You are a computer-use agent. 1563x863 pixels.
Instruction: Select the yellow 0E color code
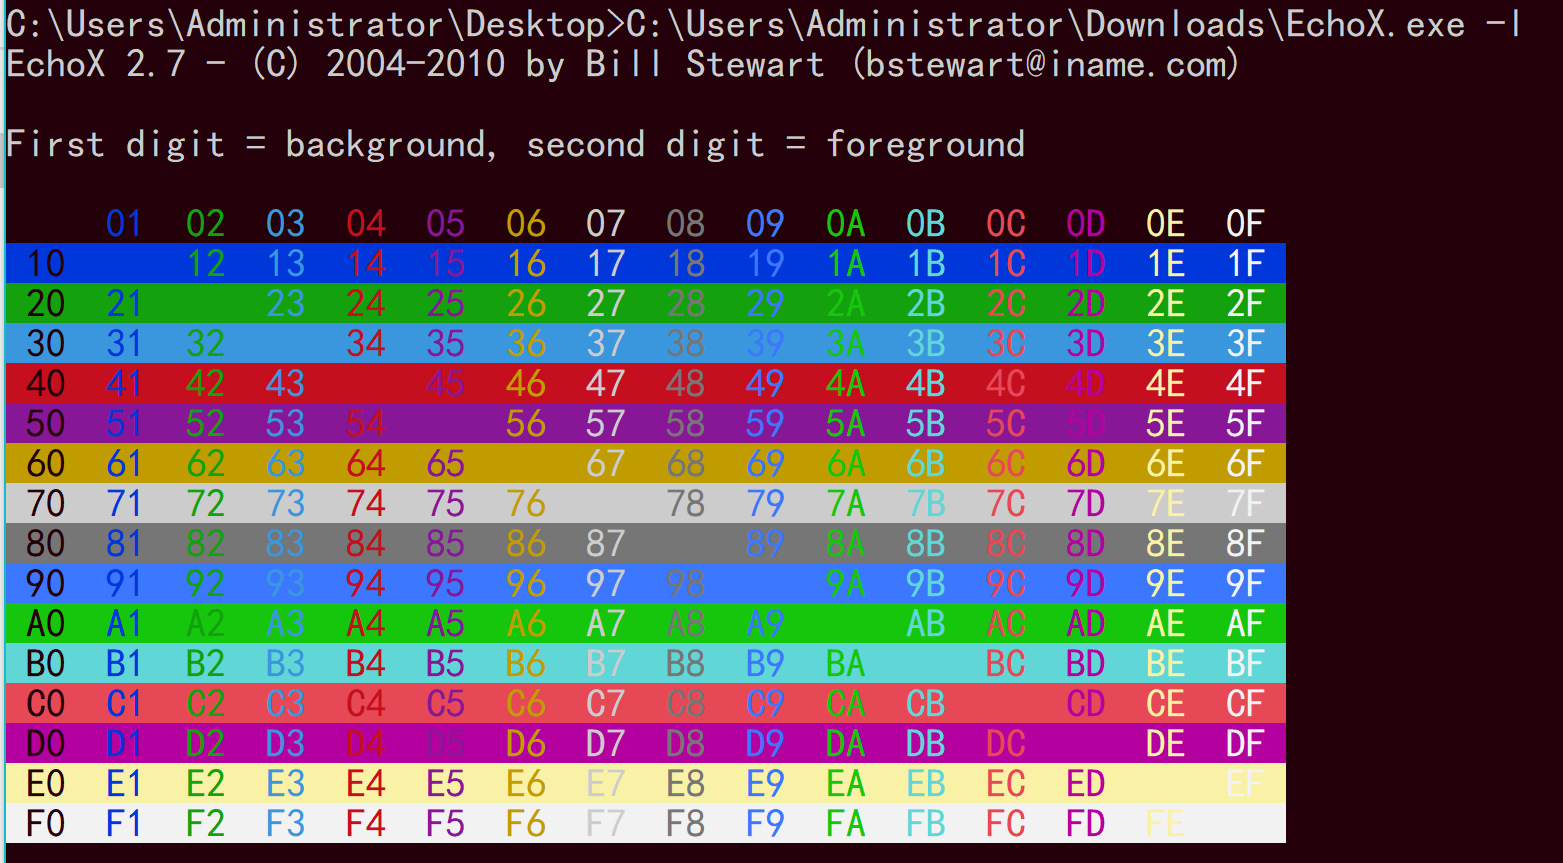coord(1165,223)
